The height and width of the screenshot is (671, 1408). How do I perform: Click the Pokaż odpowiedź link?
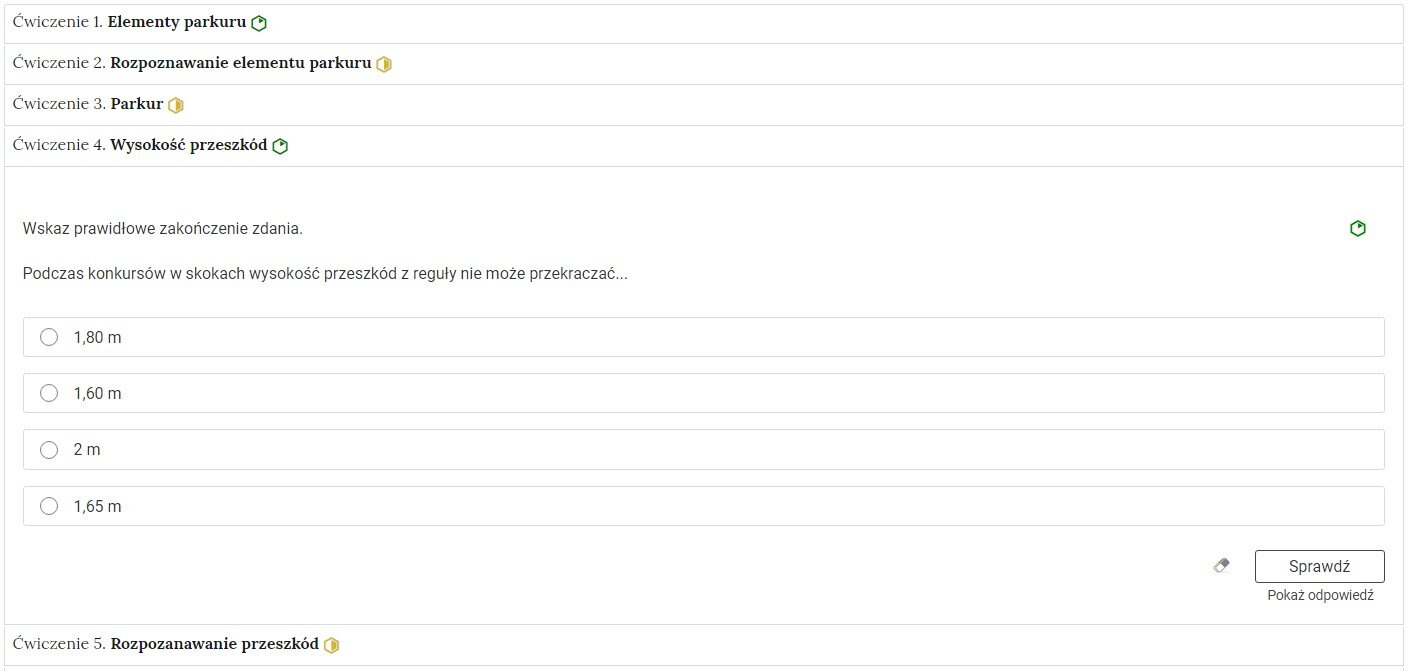pyautogui.click(x=1320, y=596)
